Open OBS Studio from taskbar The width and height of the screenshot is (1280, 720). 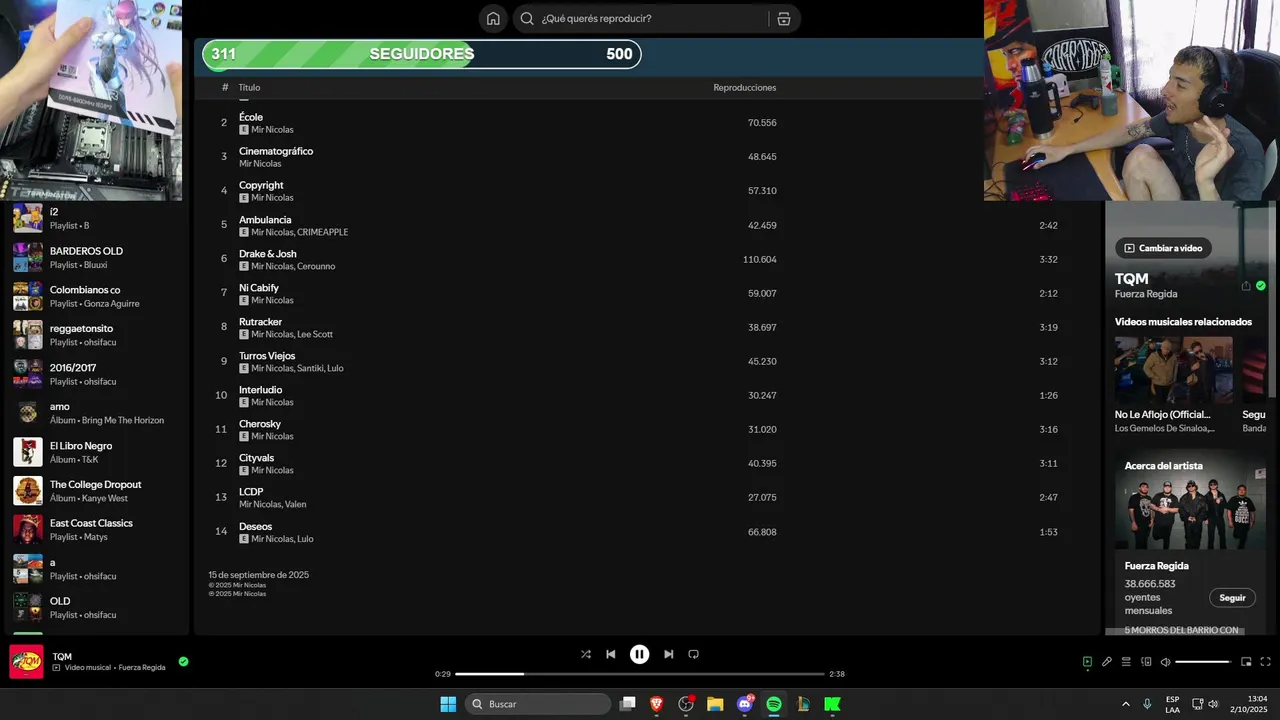(686, 704)
